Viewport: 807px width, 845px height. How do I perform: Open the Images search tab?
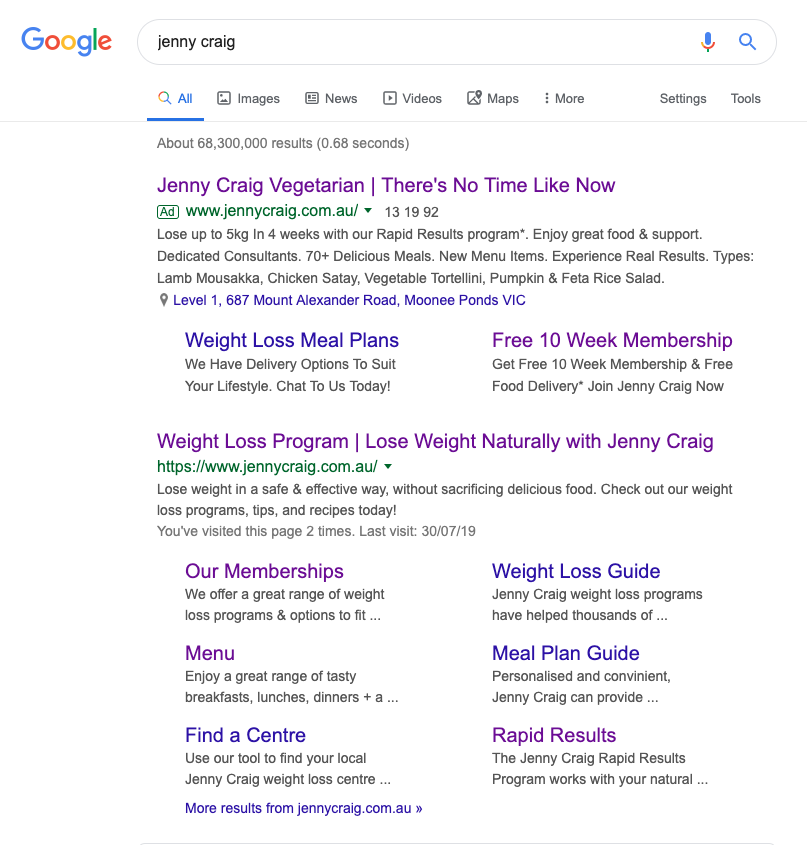(248, 99)
